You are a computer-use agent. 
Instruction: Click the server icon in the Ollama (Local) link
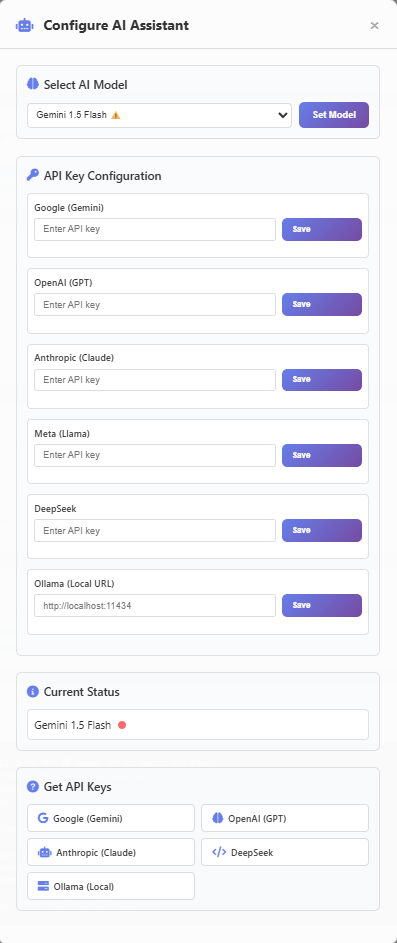[x=43, y=886]
